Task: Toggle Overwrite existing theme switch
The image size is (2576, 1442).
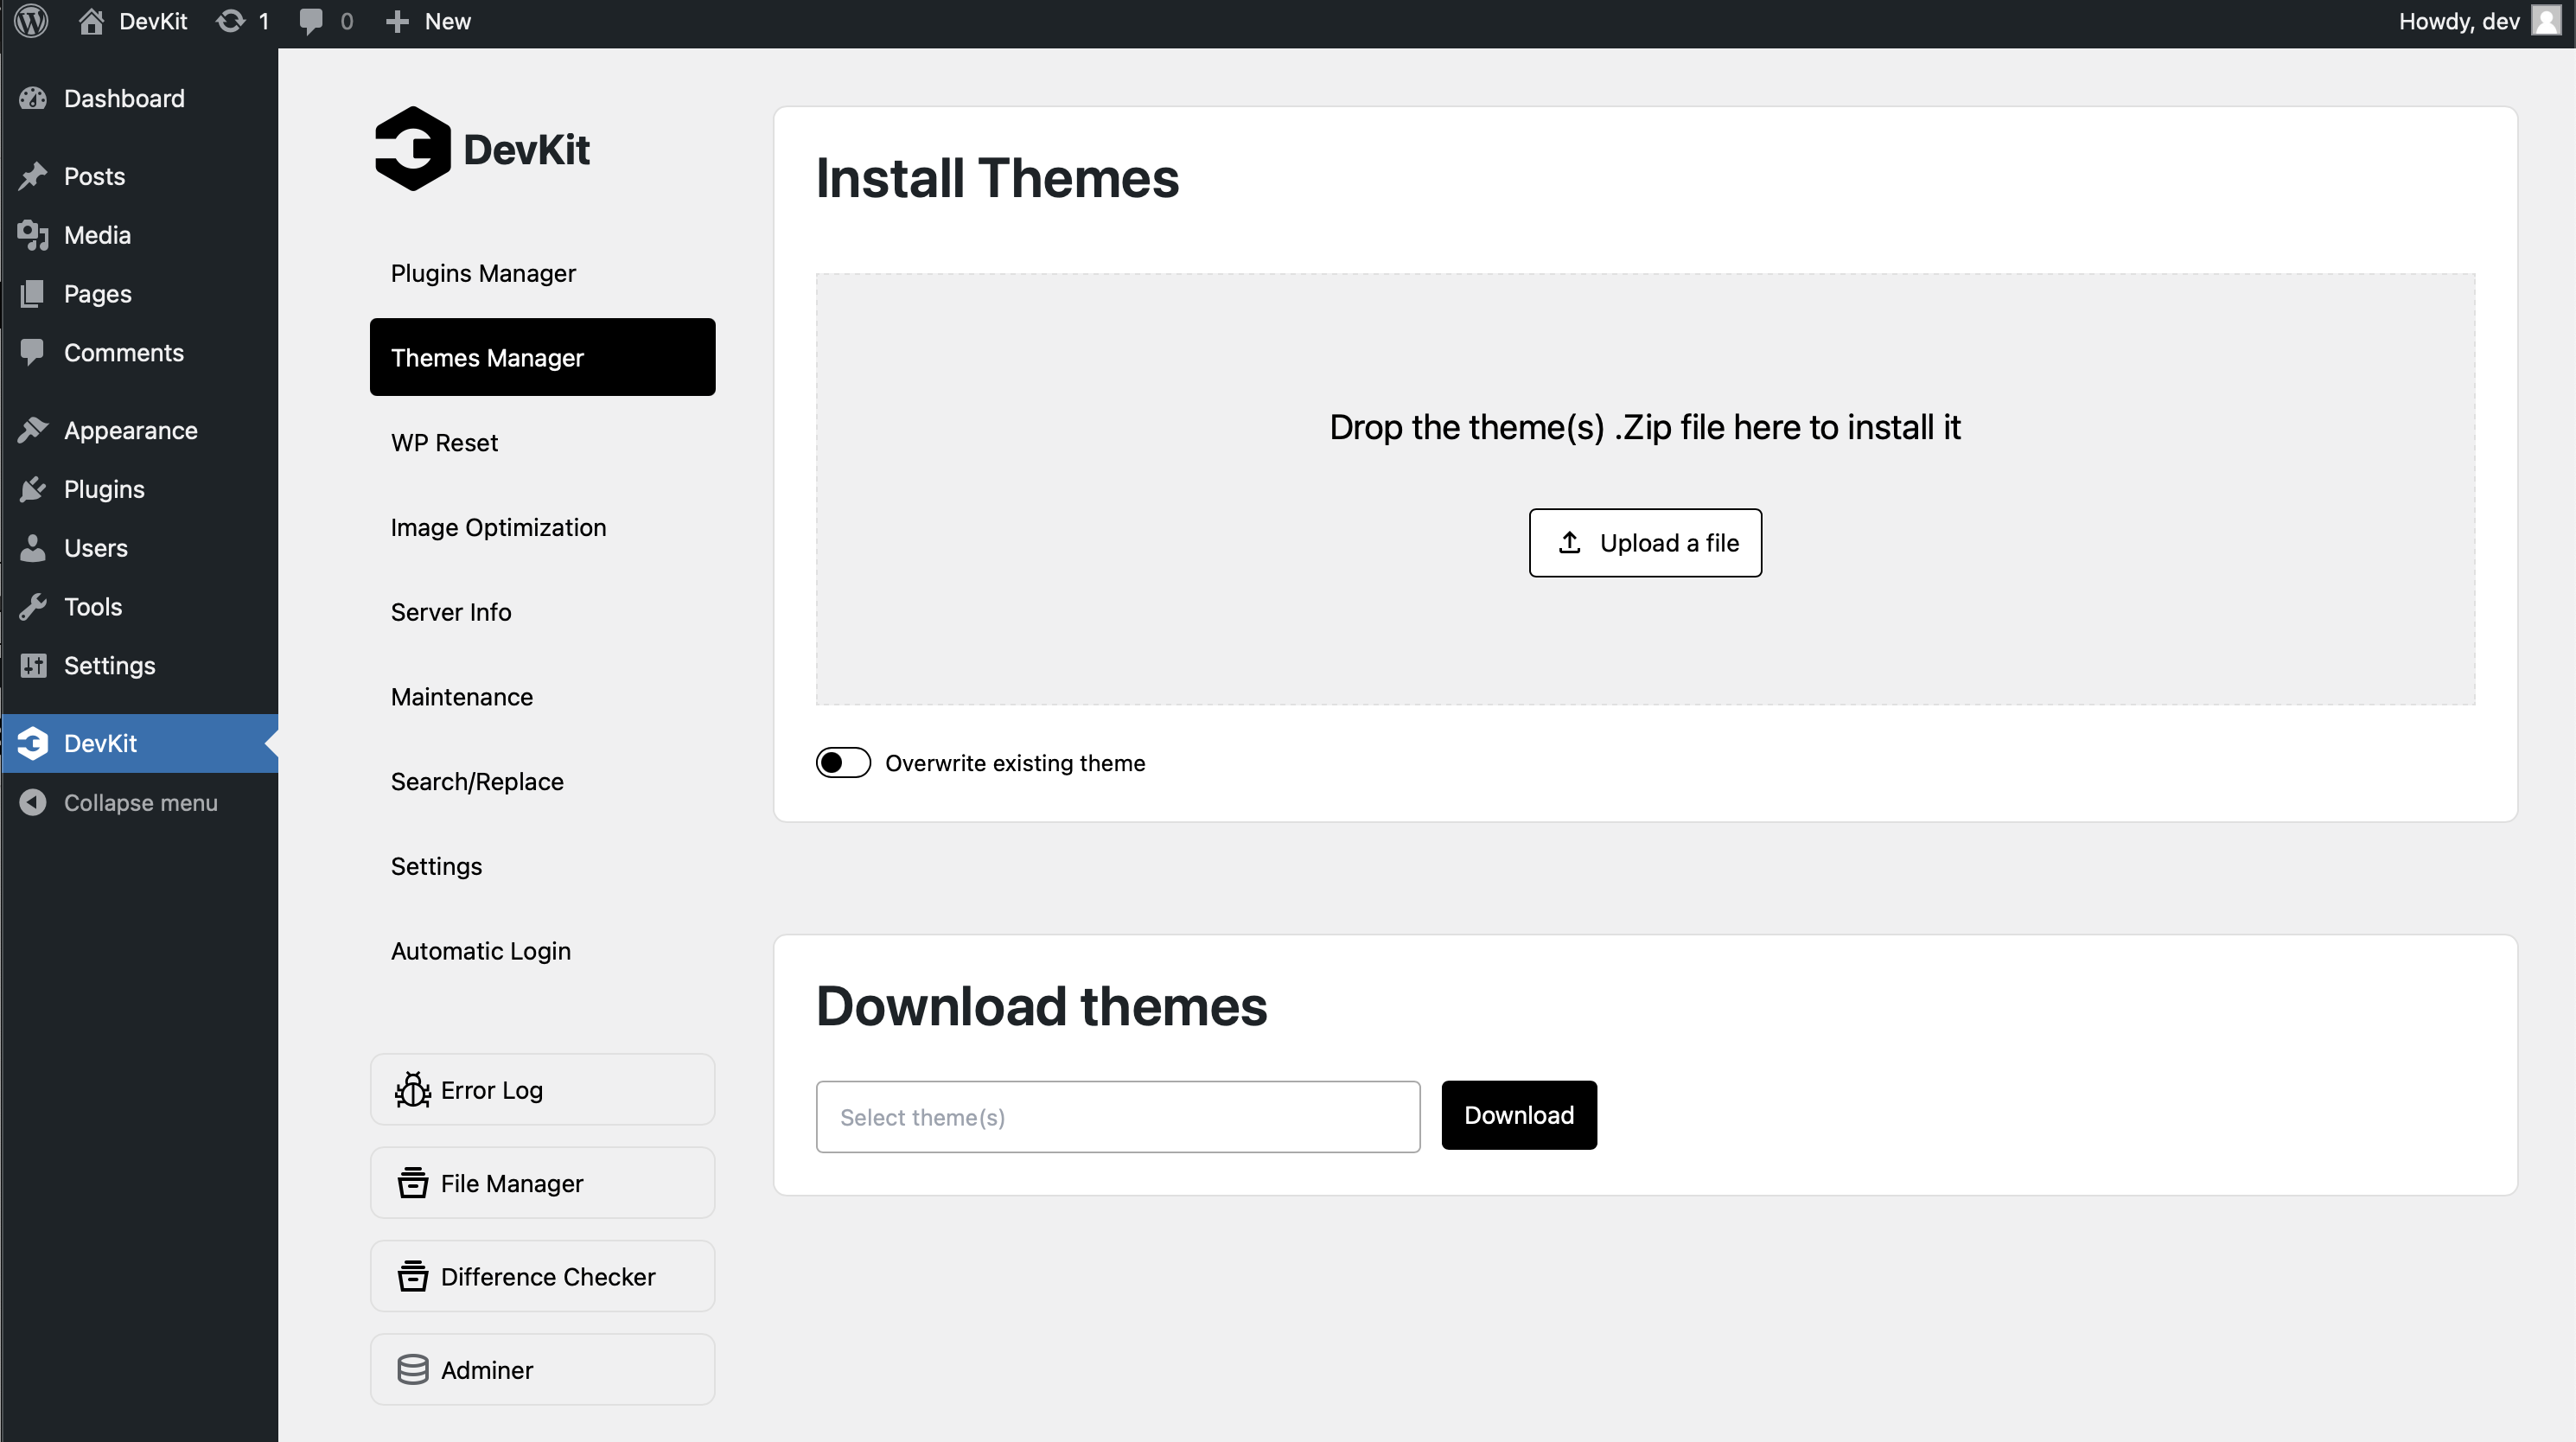Action: click(843, 762)
